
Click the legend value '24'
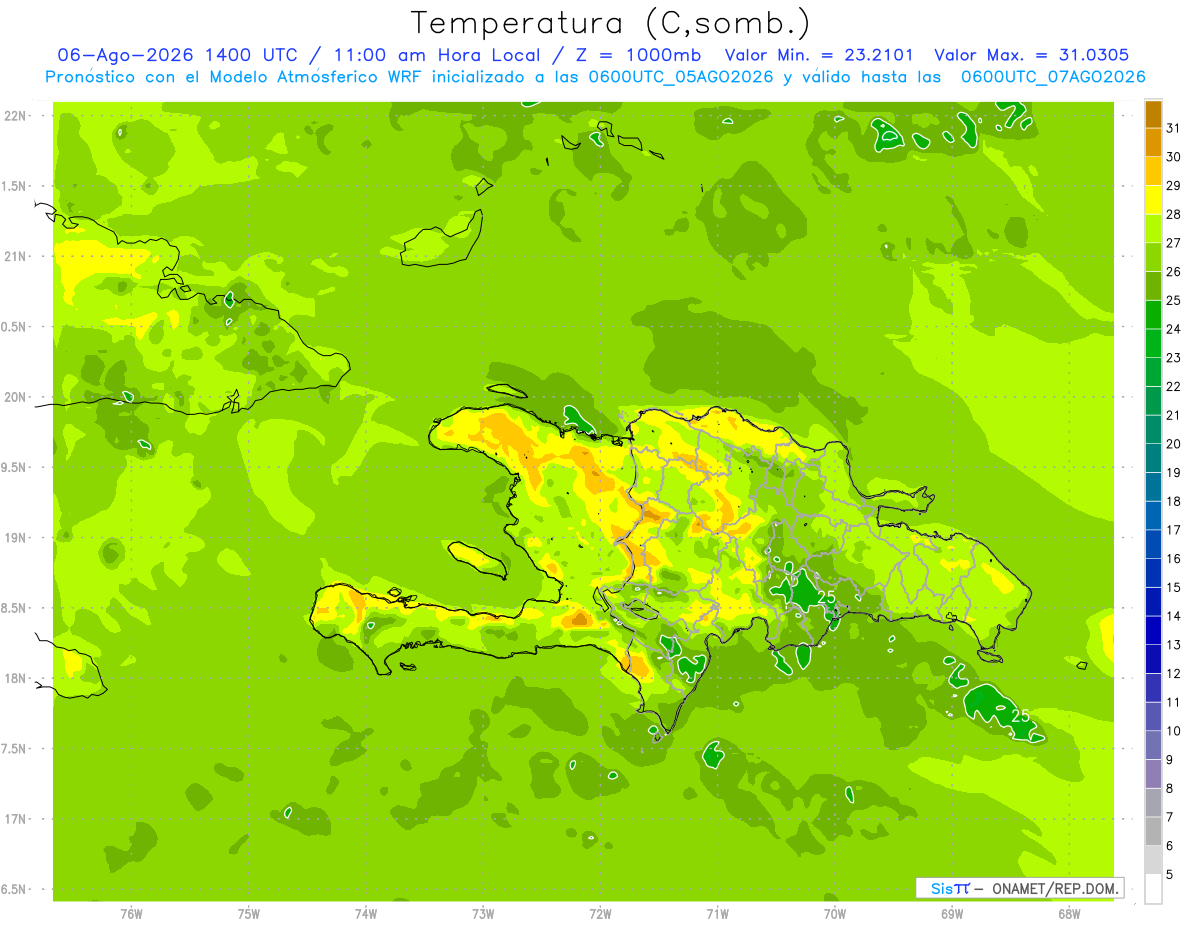tap(1174, 329)
